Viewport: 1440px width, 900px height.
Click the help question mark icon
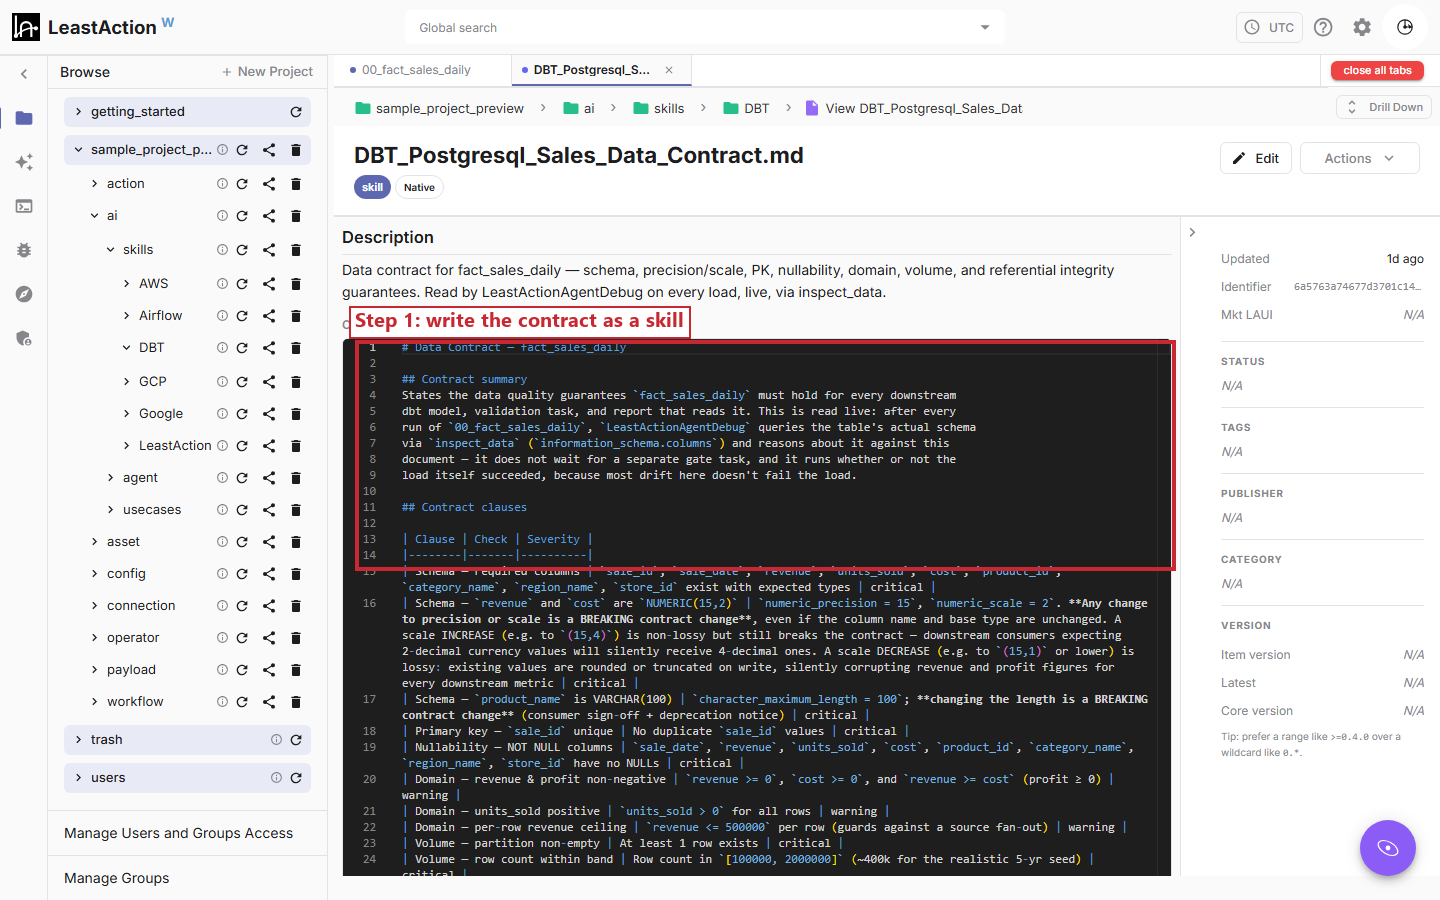click(1323, 27)
